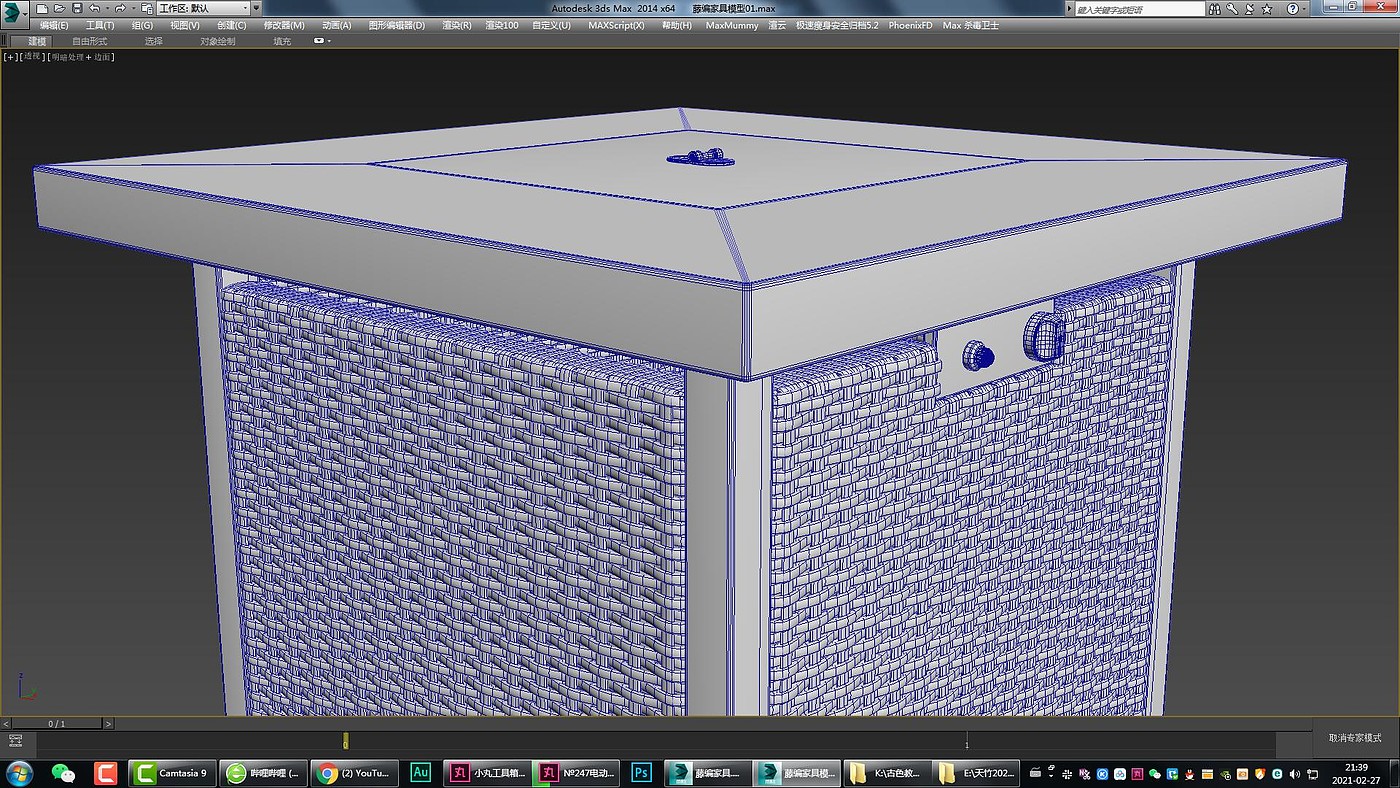Toggle the mini curve editor on the timeline
Image resolution: width=1400 pixels, height=788 pixels.
coord(15,741)
